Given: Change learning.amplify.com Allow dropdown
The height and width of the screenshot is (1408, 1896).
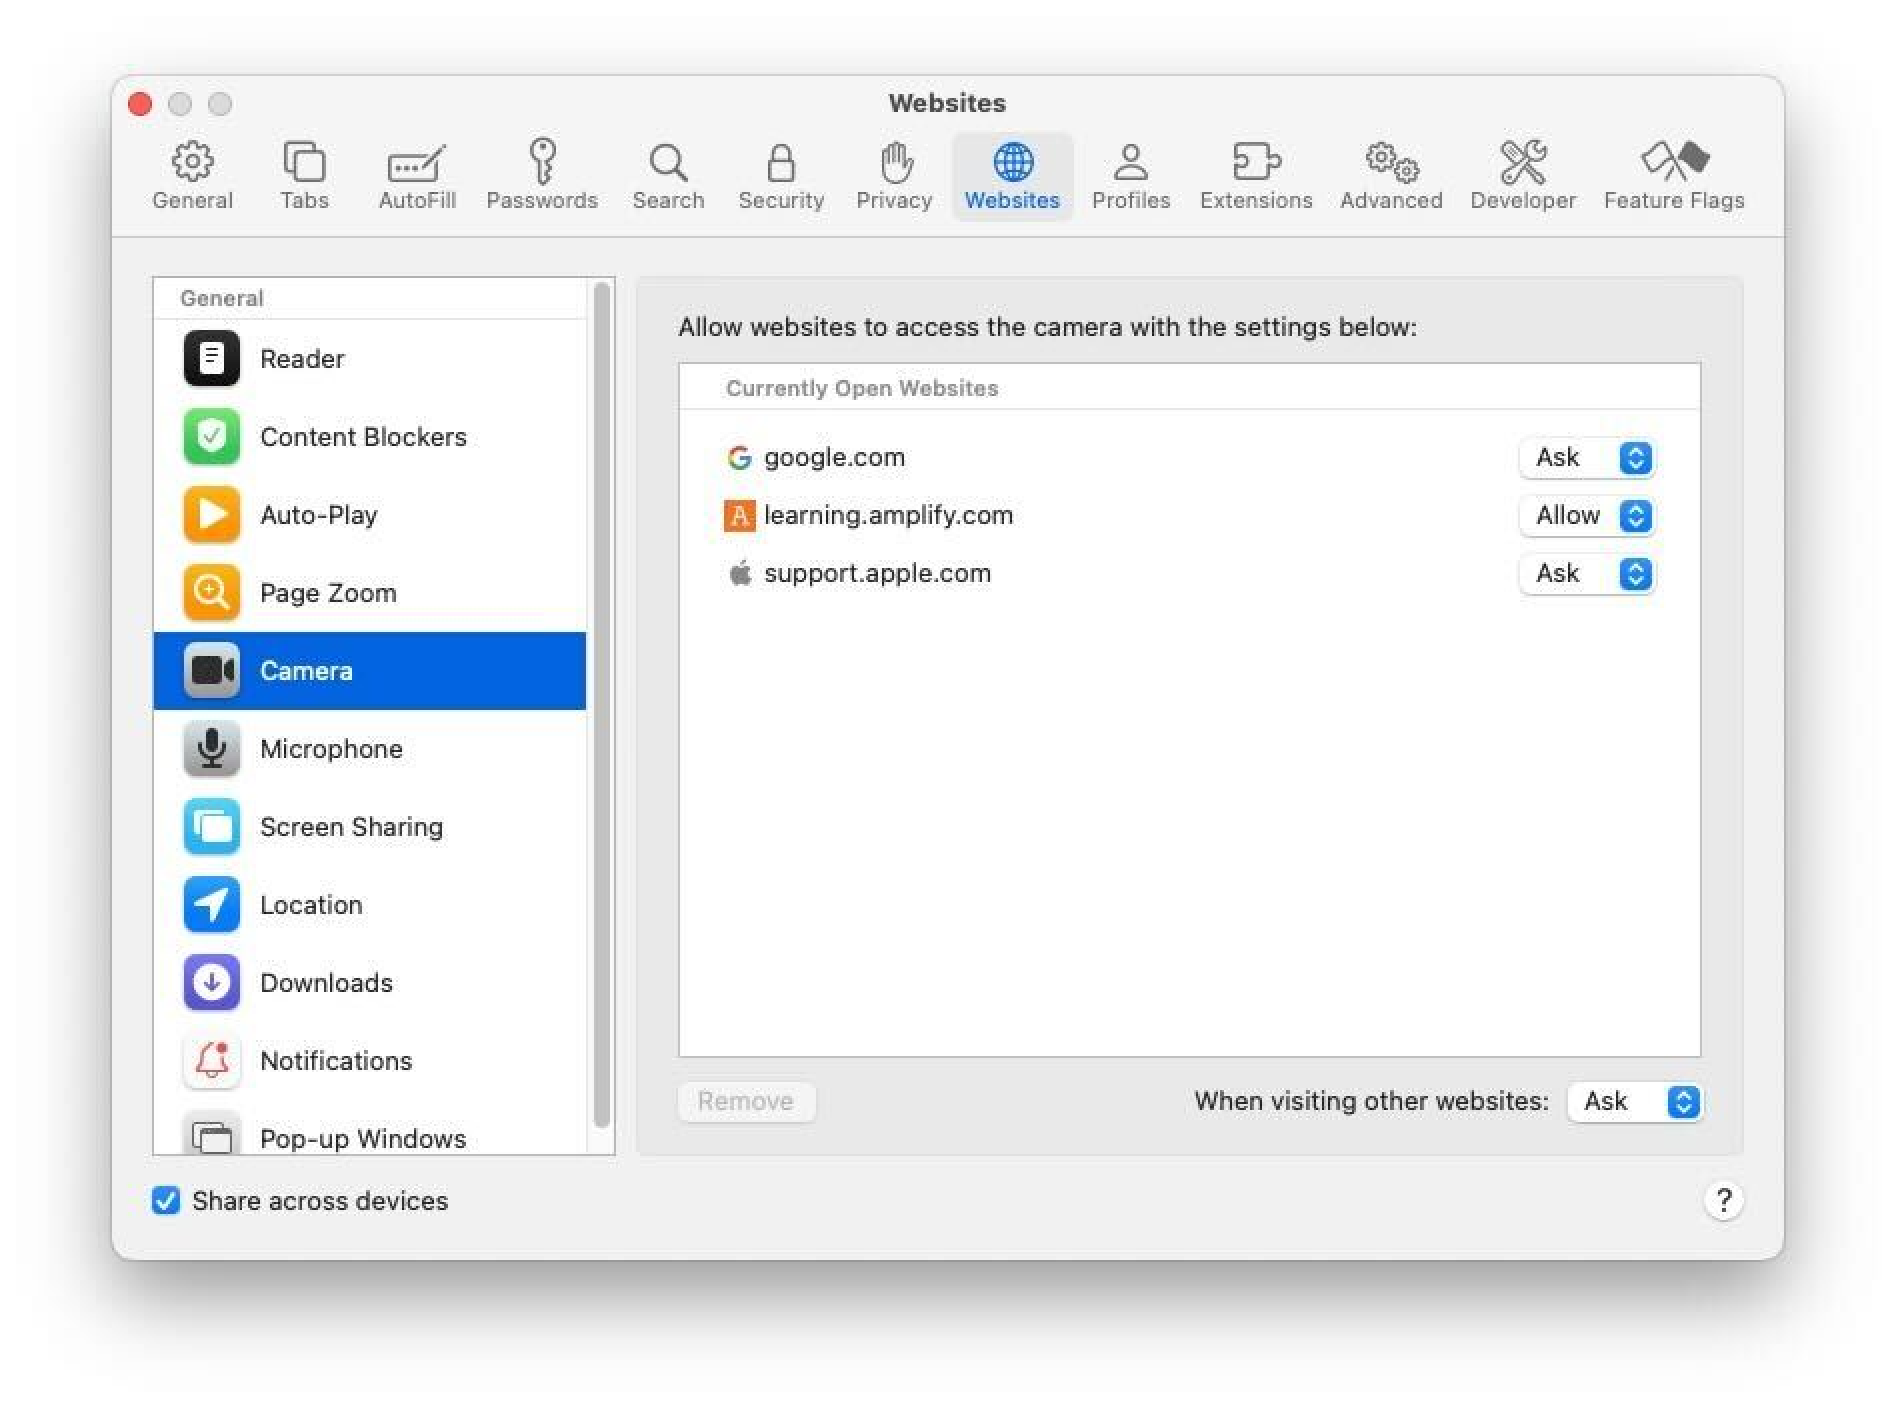Looking at the screenshot, I should [x=1587, y=516].
